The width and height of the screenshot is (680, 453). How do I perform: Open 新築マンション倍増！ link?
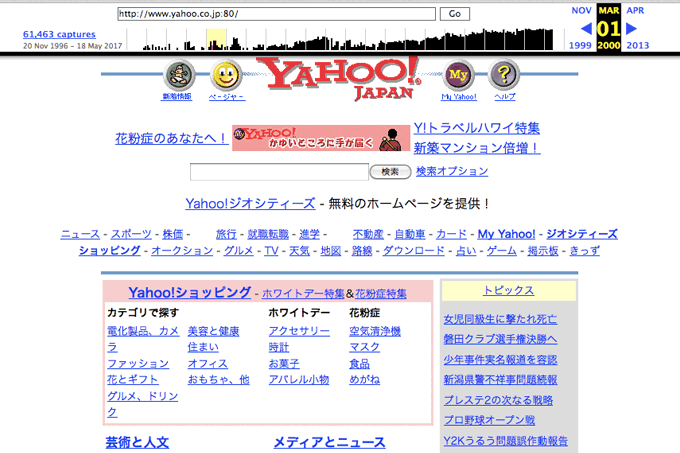pyautogui.click(x=477, y=148)
